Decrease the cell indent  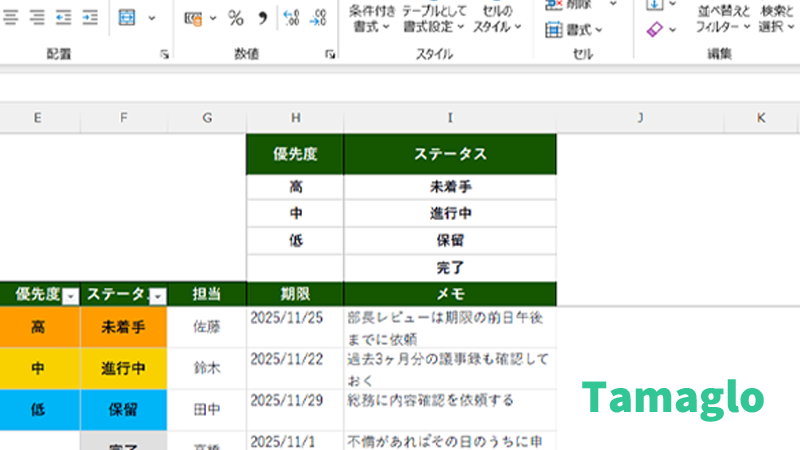coord(64,18)
